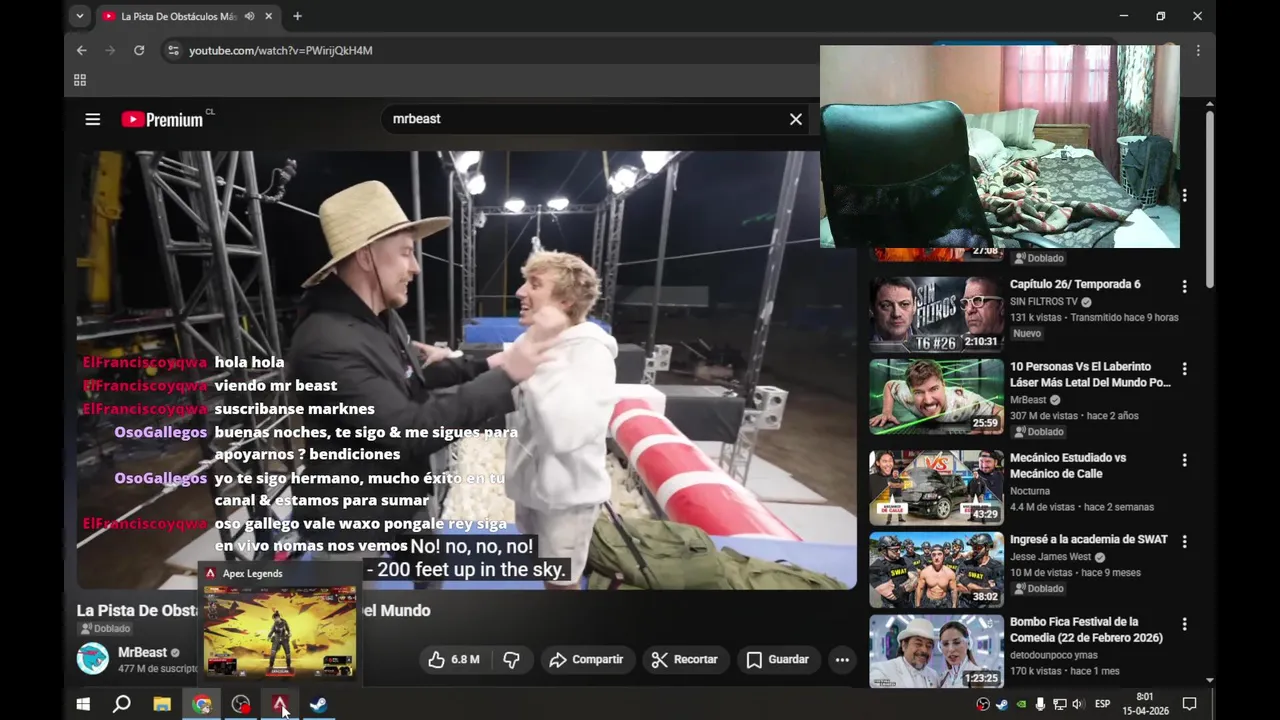The height and width of the screenshot is (720, 1280).
Task: Go back to the previous page
Action: [x=82, y=50]
